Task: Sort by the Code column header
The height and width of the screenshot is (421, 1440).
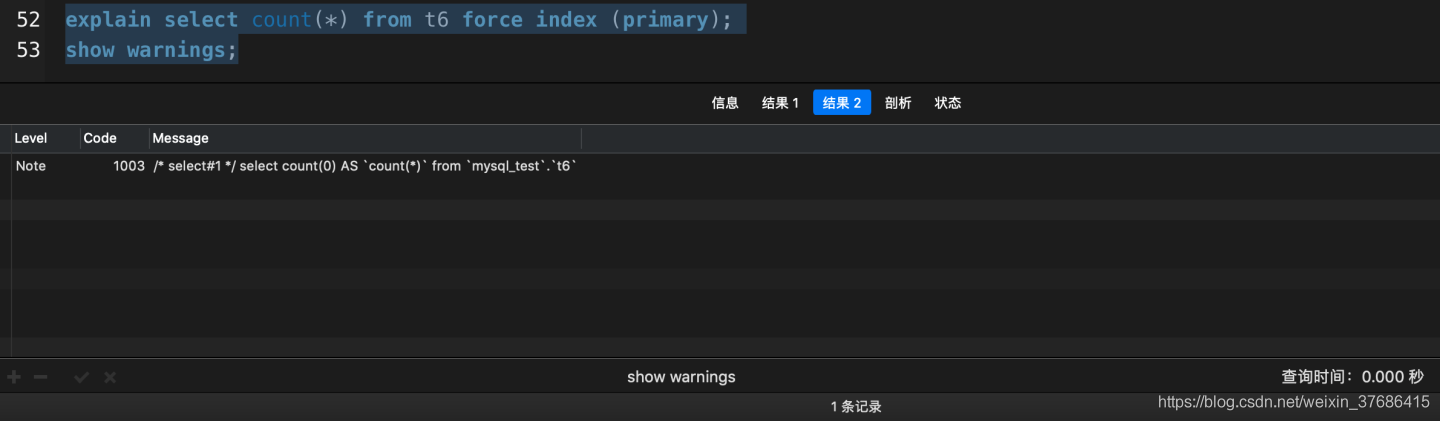Action: (100, 138)
